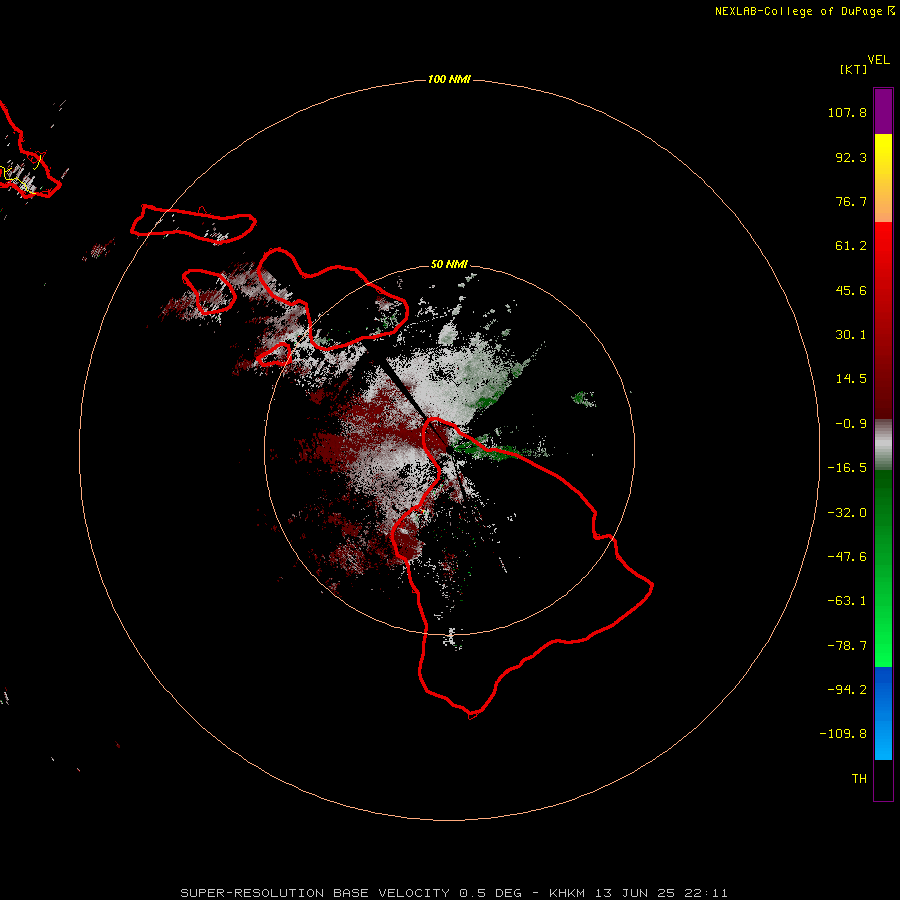Click the -47.6 velocity scale value
Screen dimensions: 900x900
pos(847,557)
